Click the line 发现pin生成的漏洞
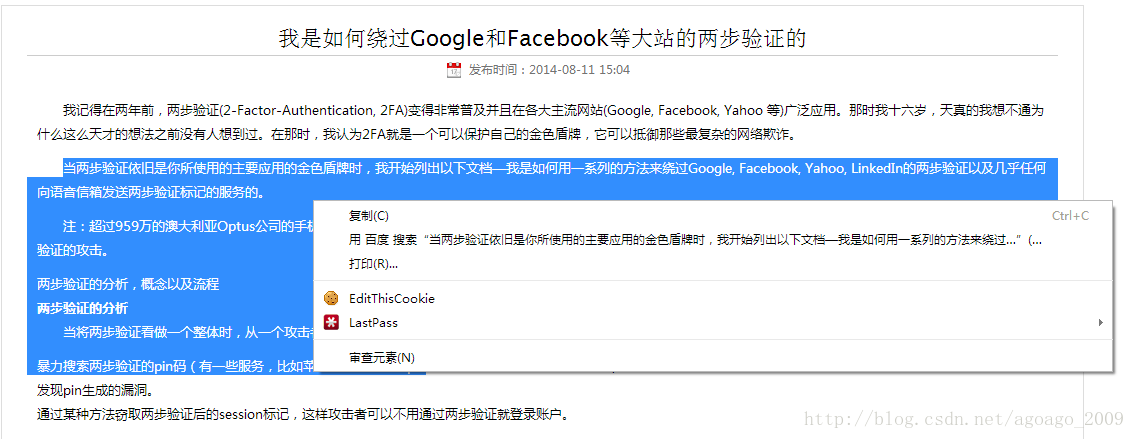The height and width of the screenshot is (439, 1136). (95, 391)
